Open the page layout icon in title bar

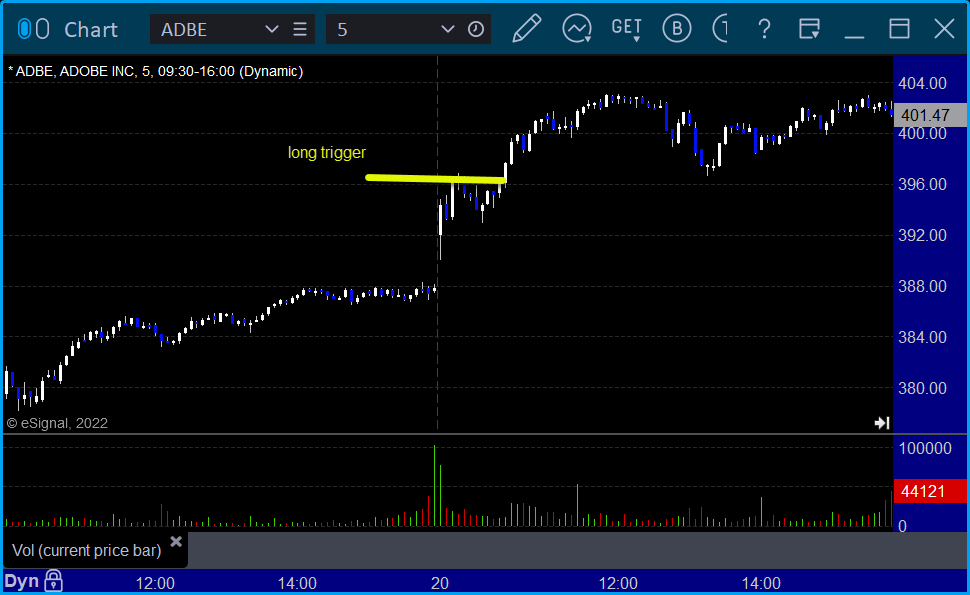pos(809,29)
